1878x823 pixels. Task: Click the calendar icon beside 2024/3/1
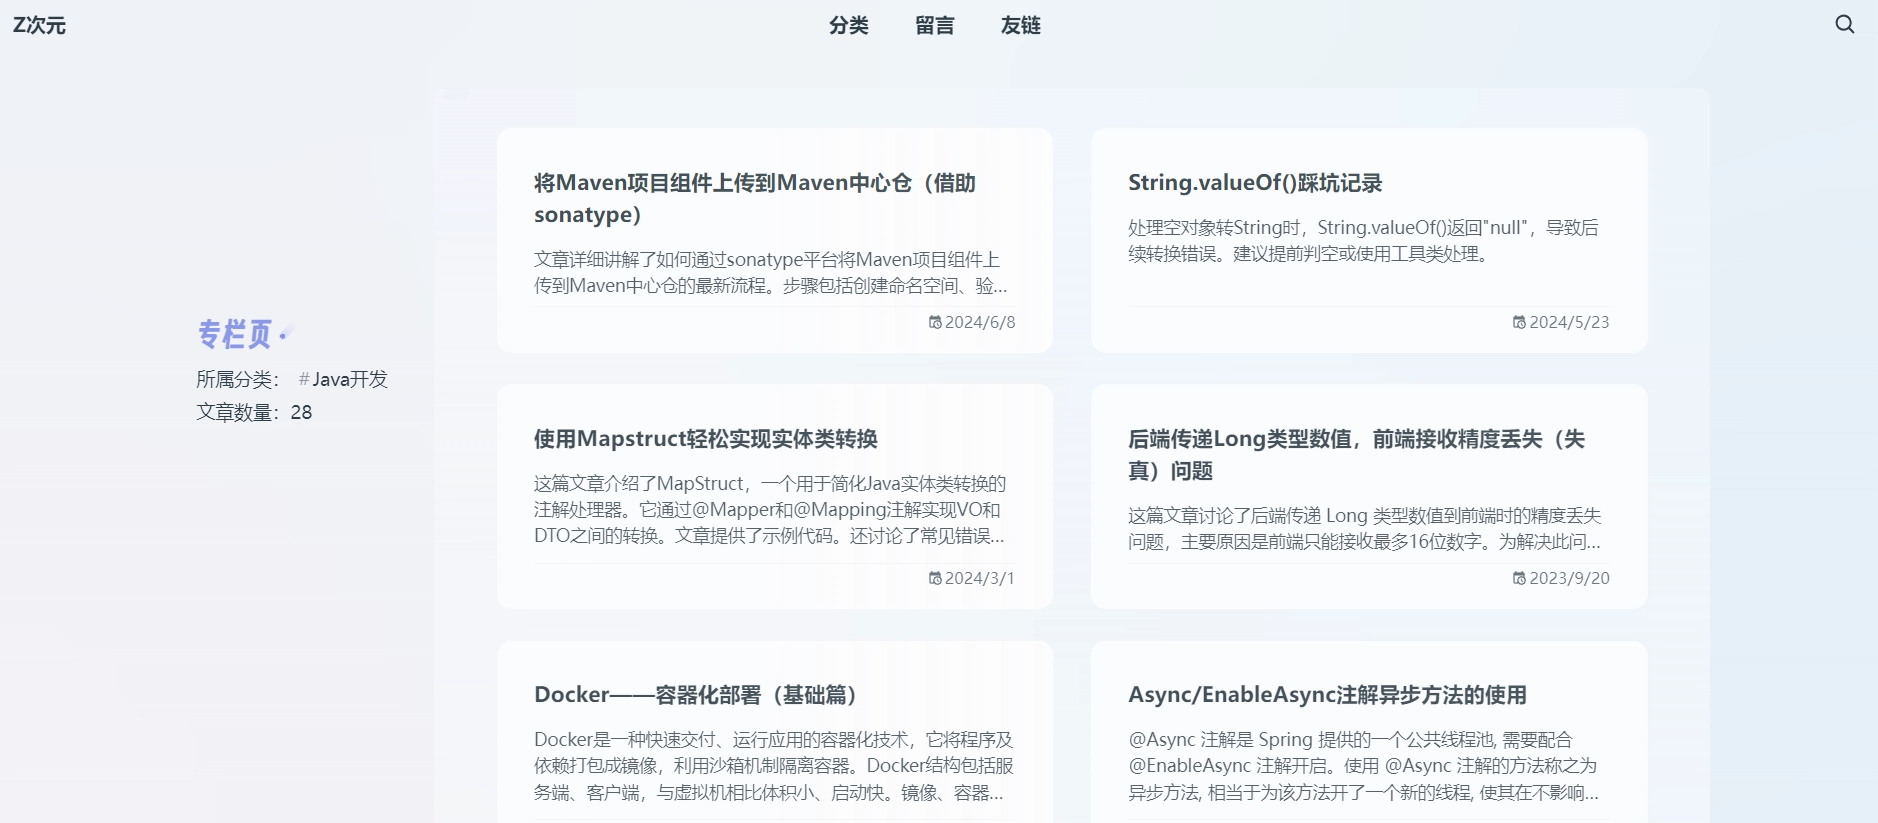tap(935, 578)
